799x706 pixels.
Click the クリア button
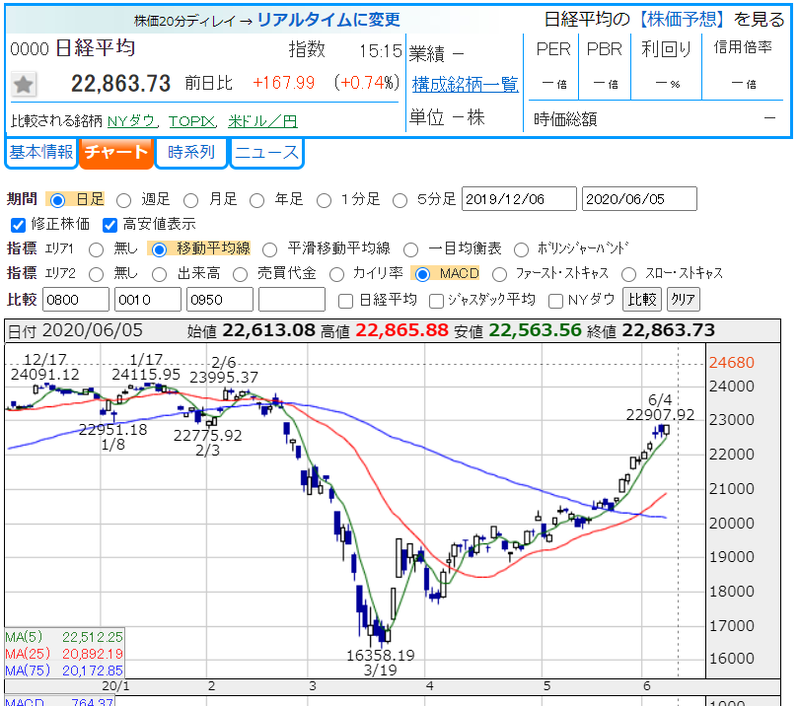(683, 300)
